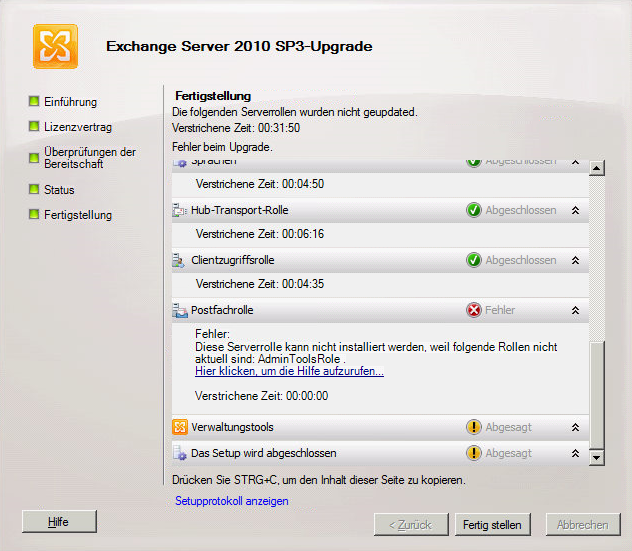Select Lizenzvertrag step in sidebar

click(78, 127)
